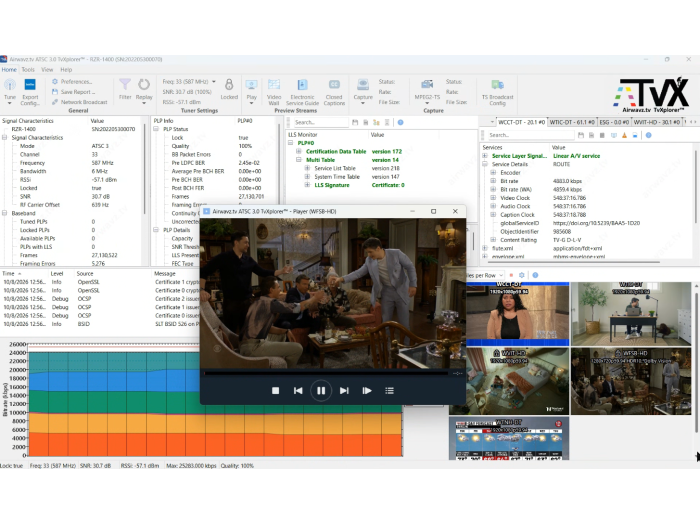
Task: Skip to previous in the Player
Action: click(x=298, y=391)
